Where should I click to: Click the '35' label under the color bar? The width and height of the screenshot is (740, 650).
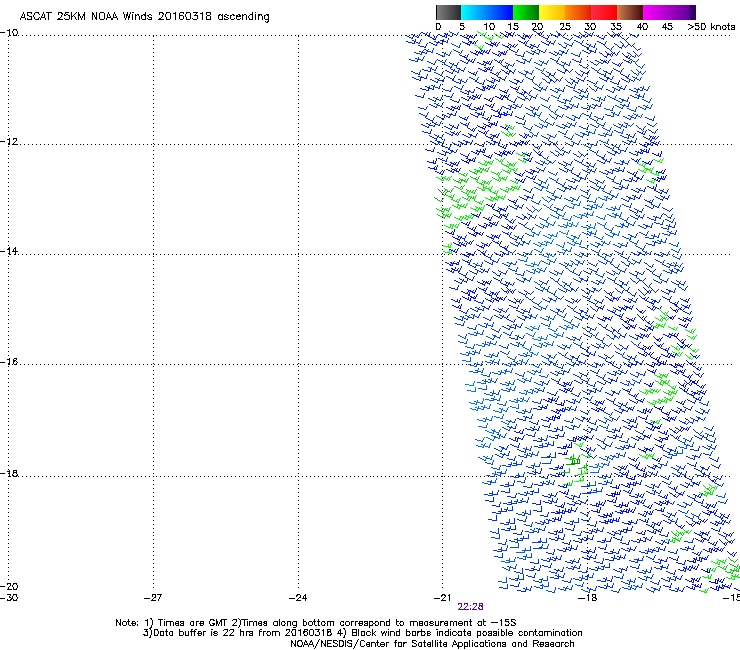point(616,27)
